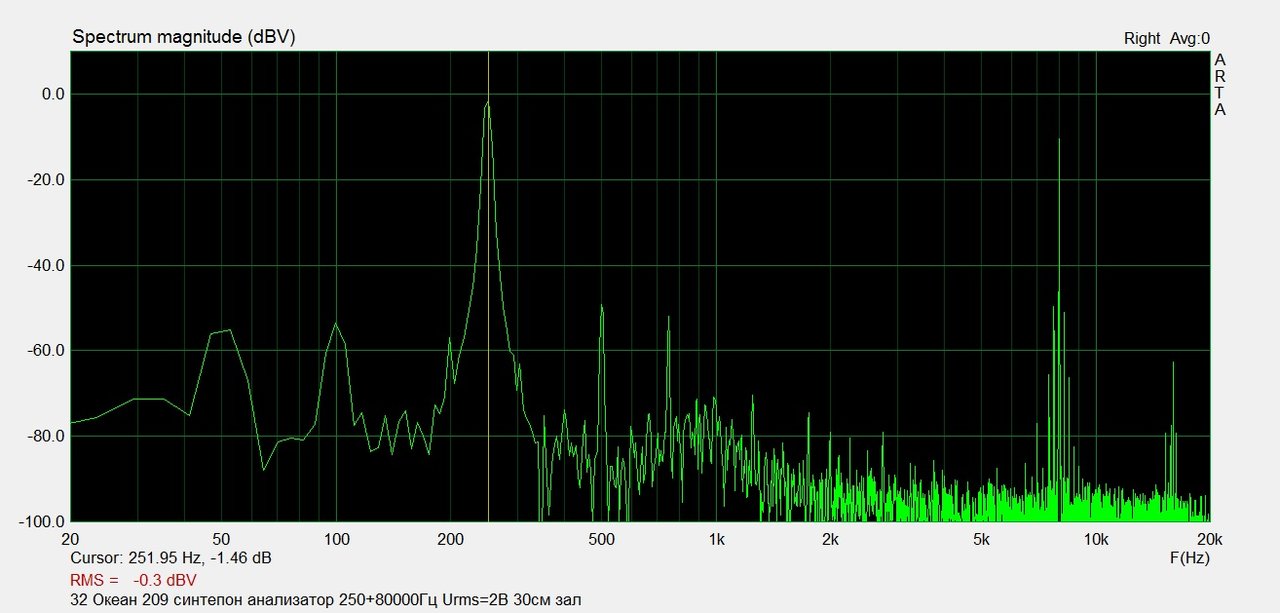Click the vertical ARTA logo text

click(1220, 85)
